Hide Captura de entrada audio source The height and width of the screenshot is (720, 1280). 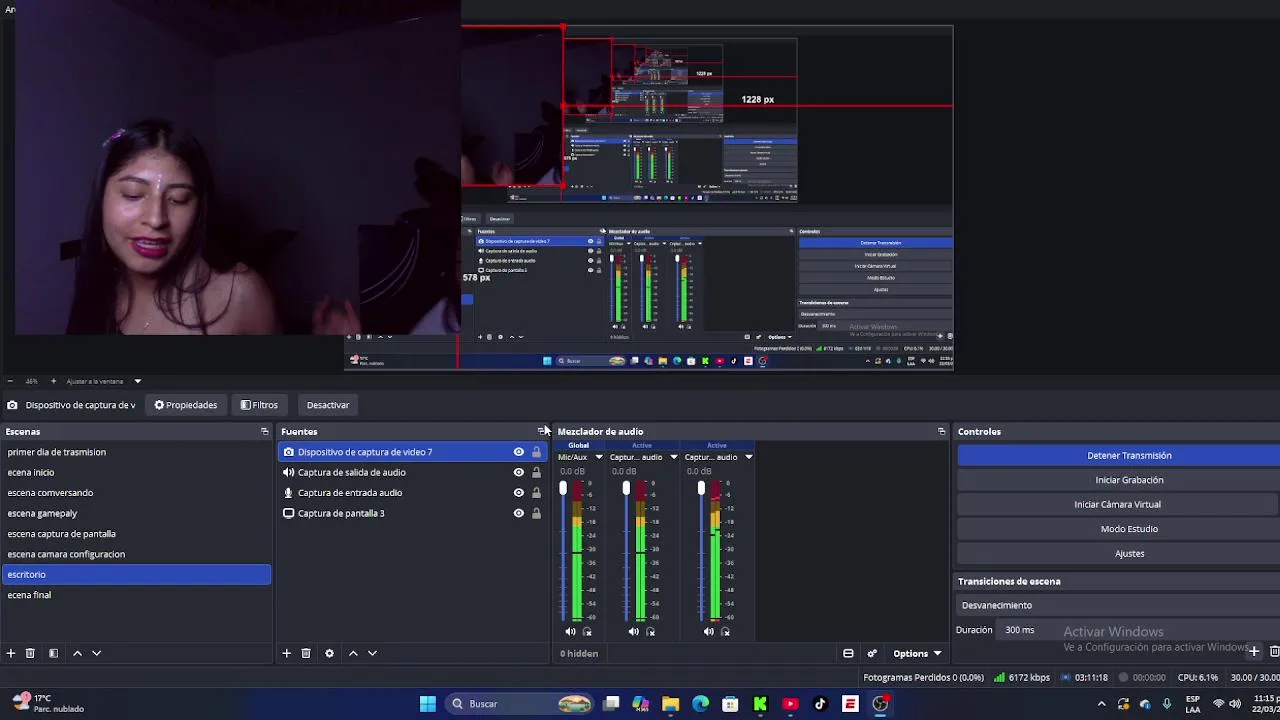coord(518,492)
